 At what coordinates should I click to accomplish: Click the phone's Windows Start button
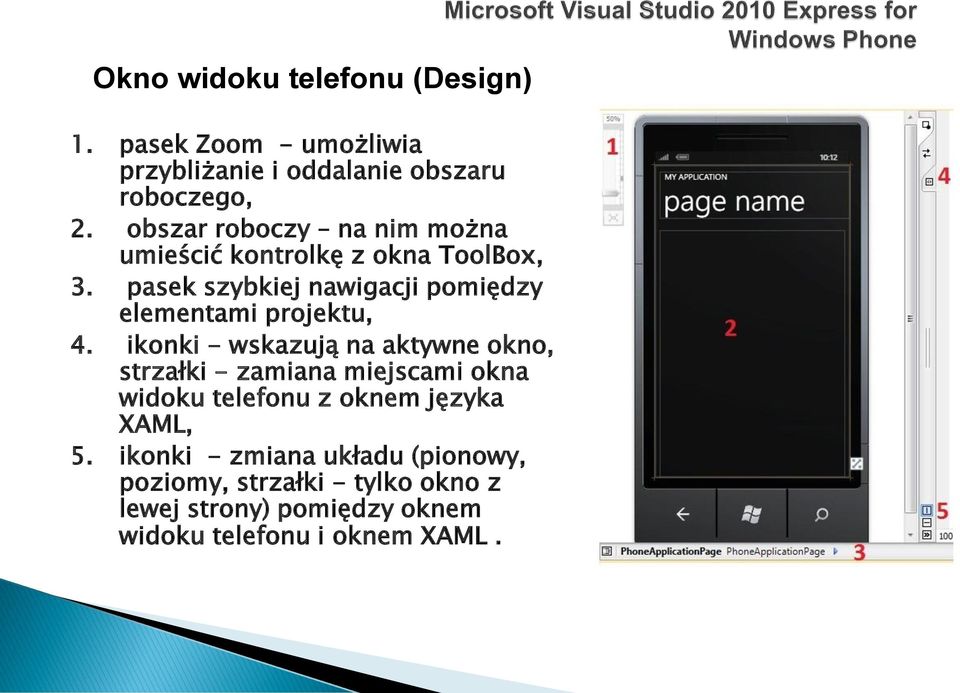(751, 514)
